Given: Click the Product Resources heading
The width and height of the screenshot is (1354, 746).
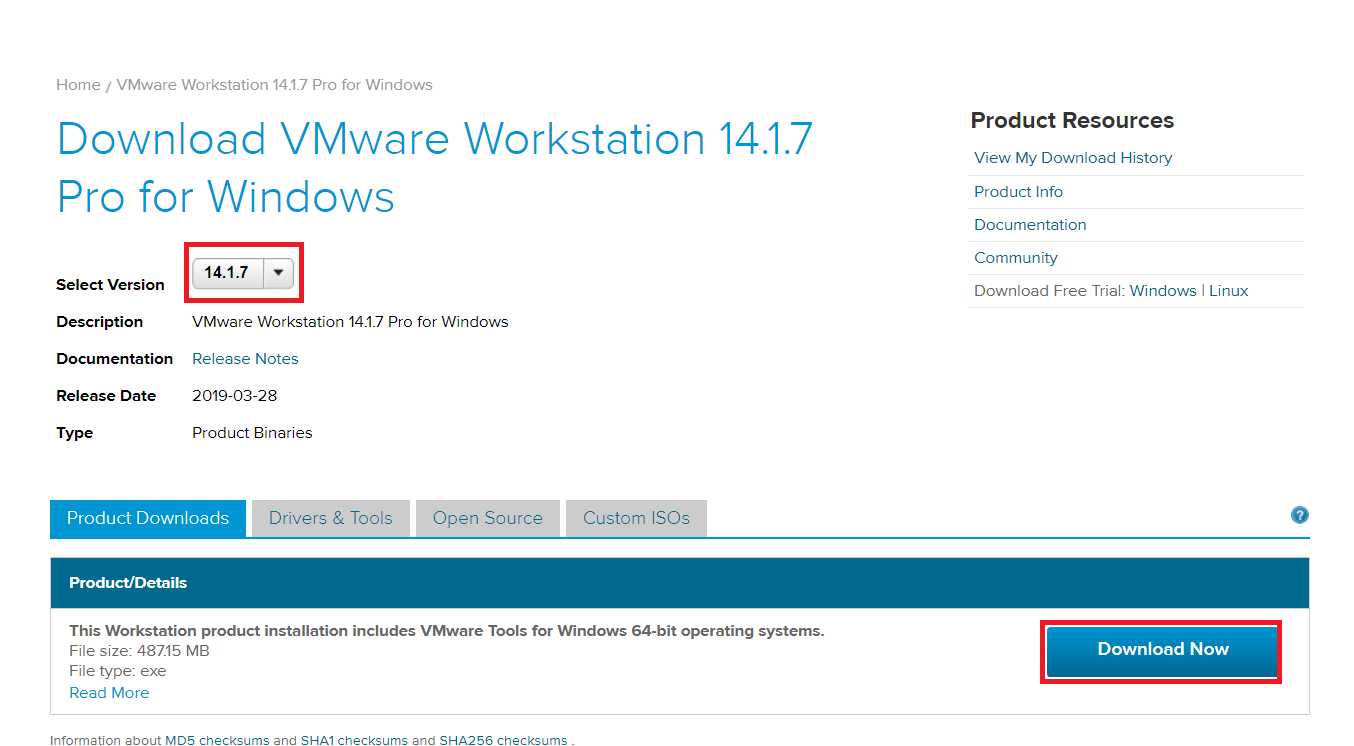Looking at the screenshot, I should coord(1072,121).
